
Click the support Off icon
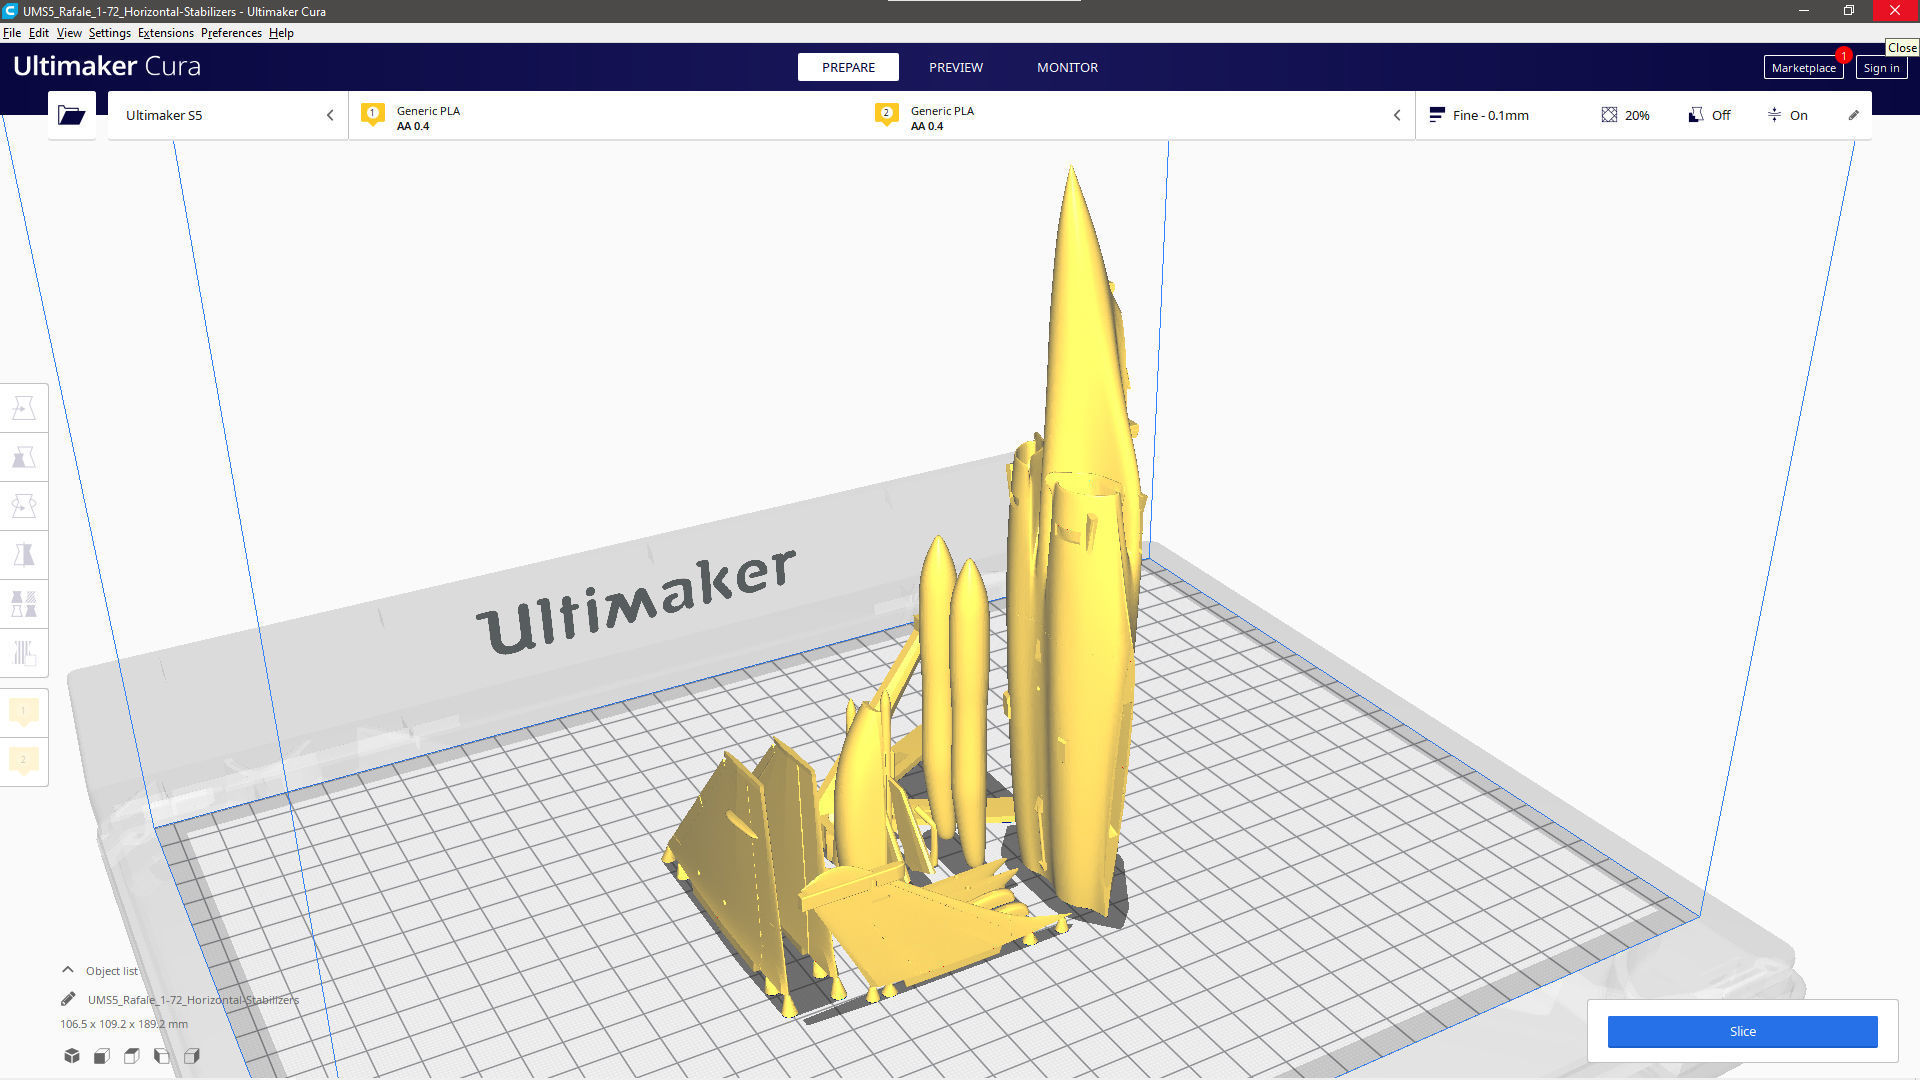1696,115
